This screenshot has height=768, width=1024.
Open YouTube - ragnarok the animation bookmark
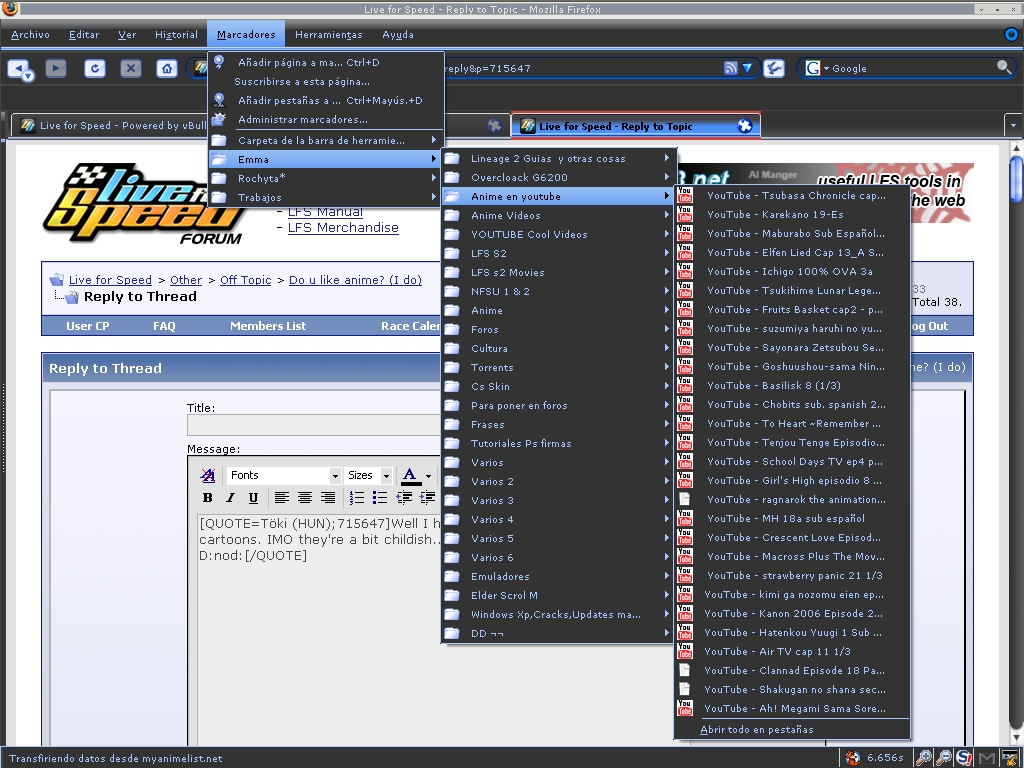click(792, 500)
